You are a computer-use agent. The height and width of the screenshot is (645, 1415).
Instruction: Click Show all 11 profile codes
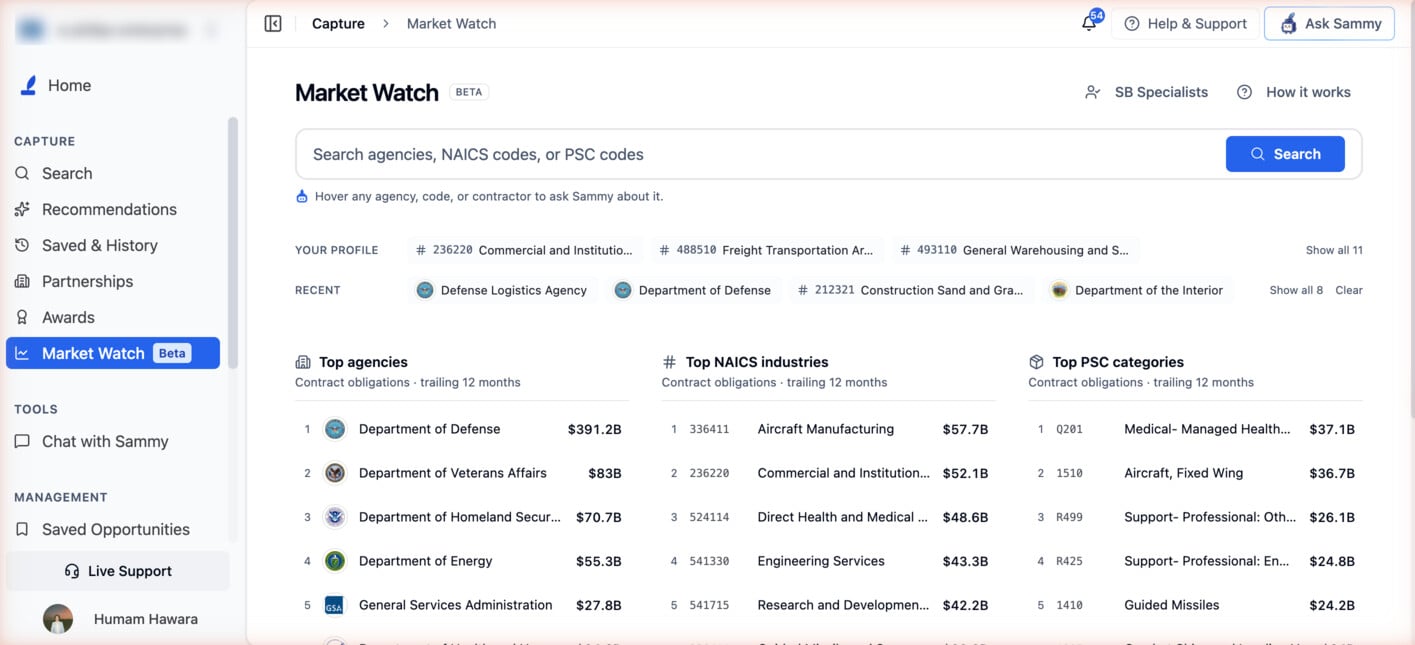pyautogui.click(x=1334, y=250)
